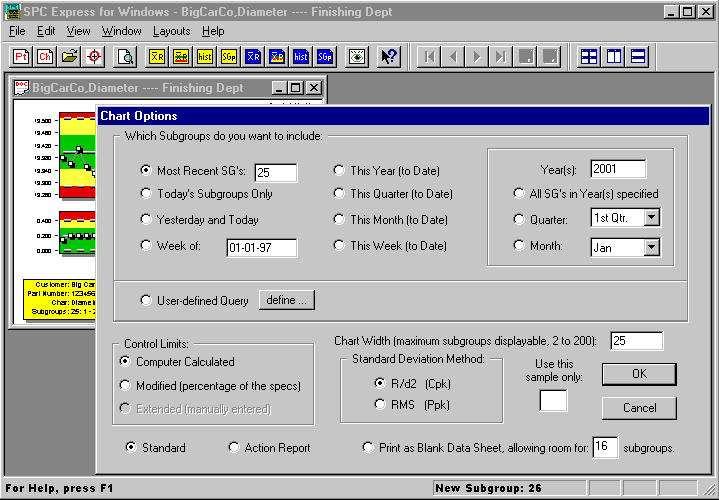Click the context help arrow-question icon

pyautogui.click(x=389, y=56)
